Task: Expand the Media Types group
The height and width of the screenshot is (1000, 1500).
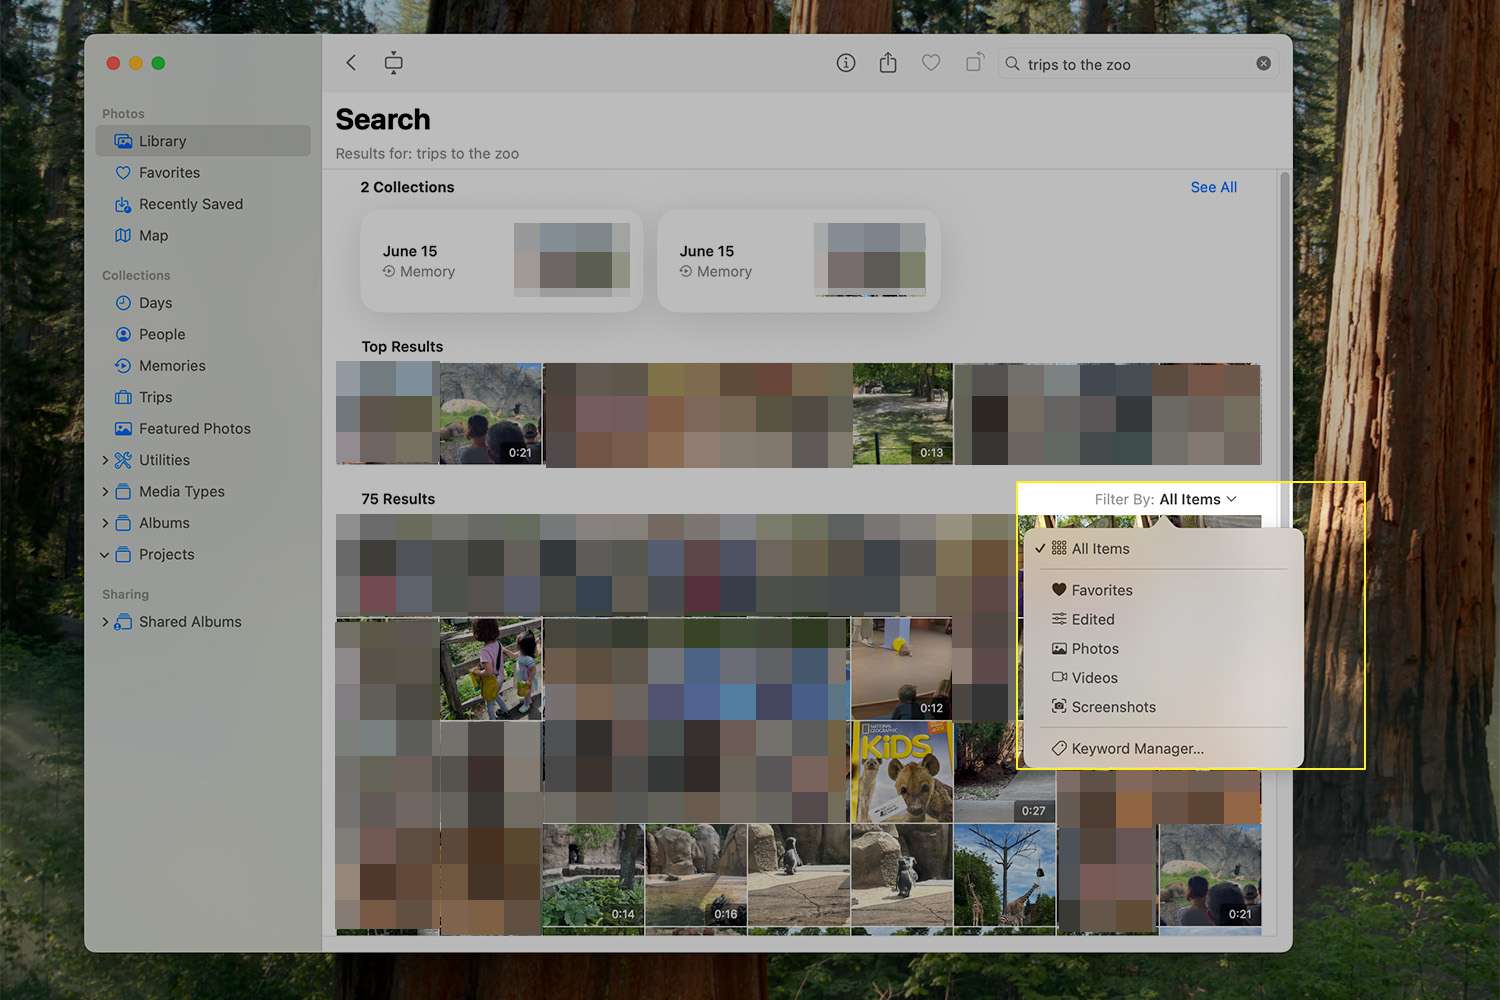Action: tap(105, 492)
